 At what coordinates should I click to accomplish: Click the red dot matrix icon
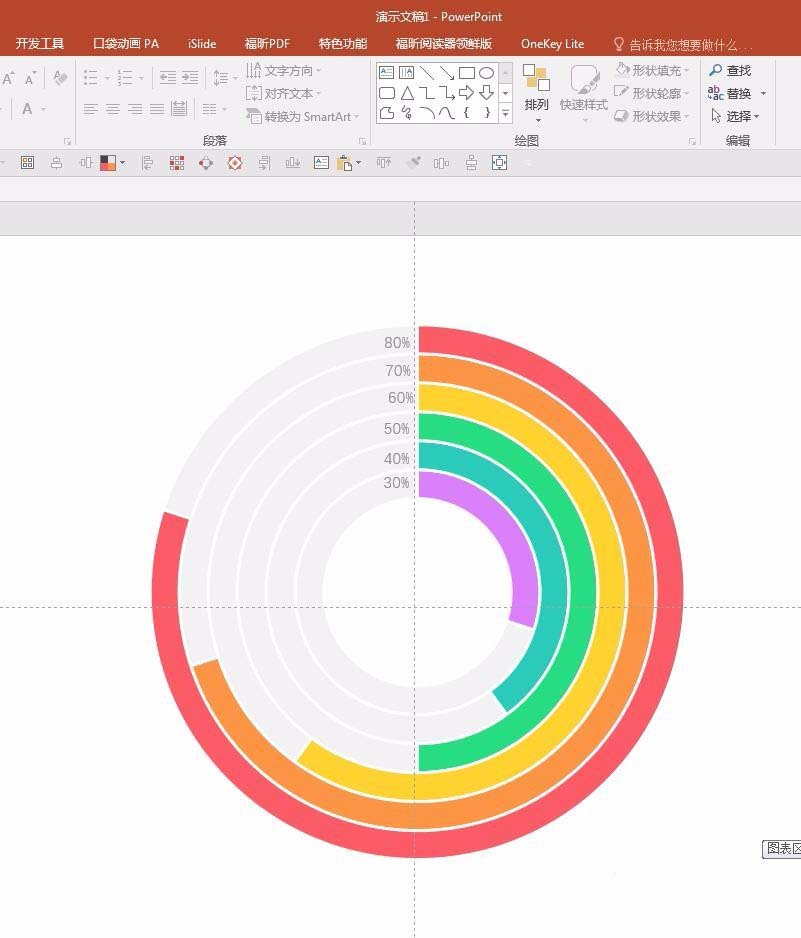176,163
